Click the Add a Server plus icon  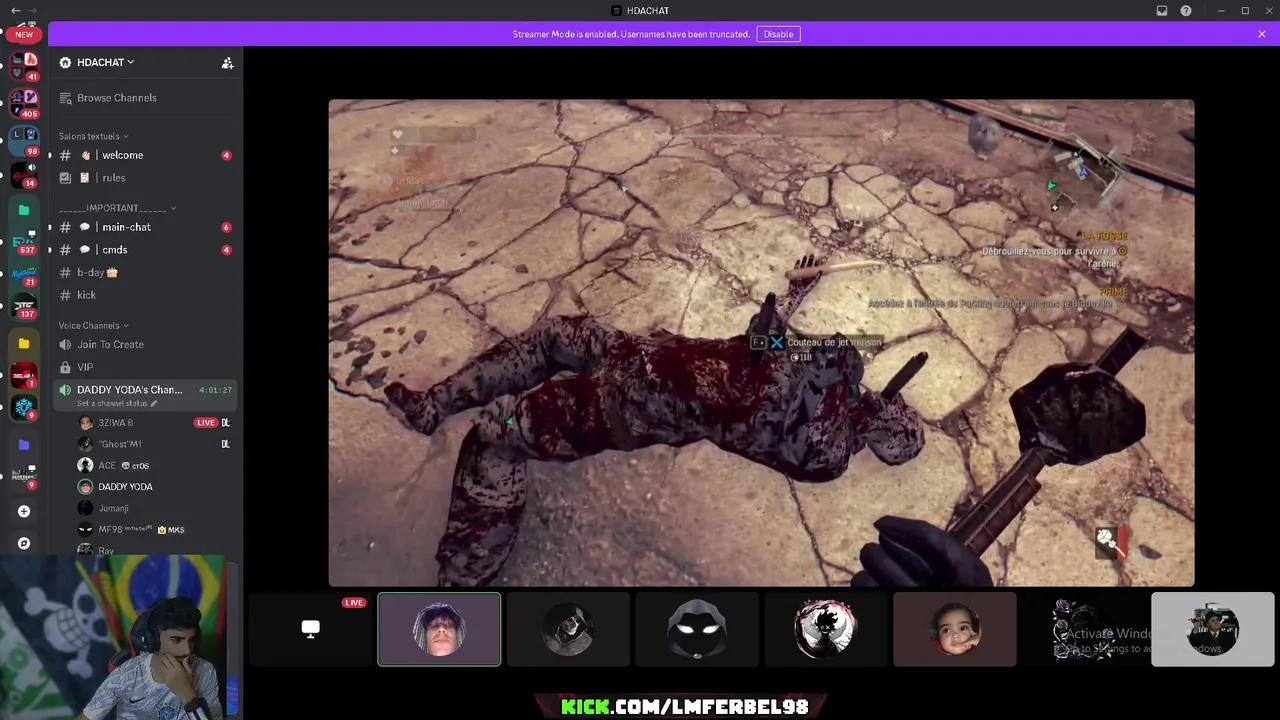tap(24, 511)
